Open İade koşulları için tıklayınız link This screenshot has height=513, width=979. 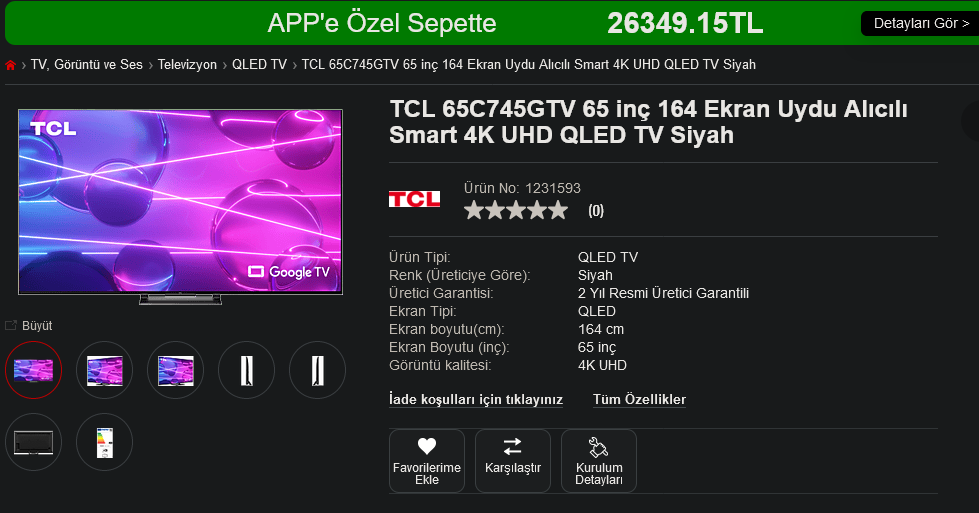pos(476,399)
